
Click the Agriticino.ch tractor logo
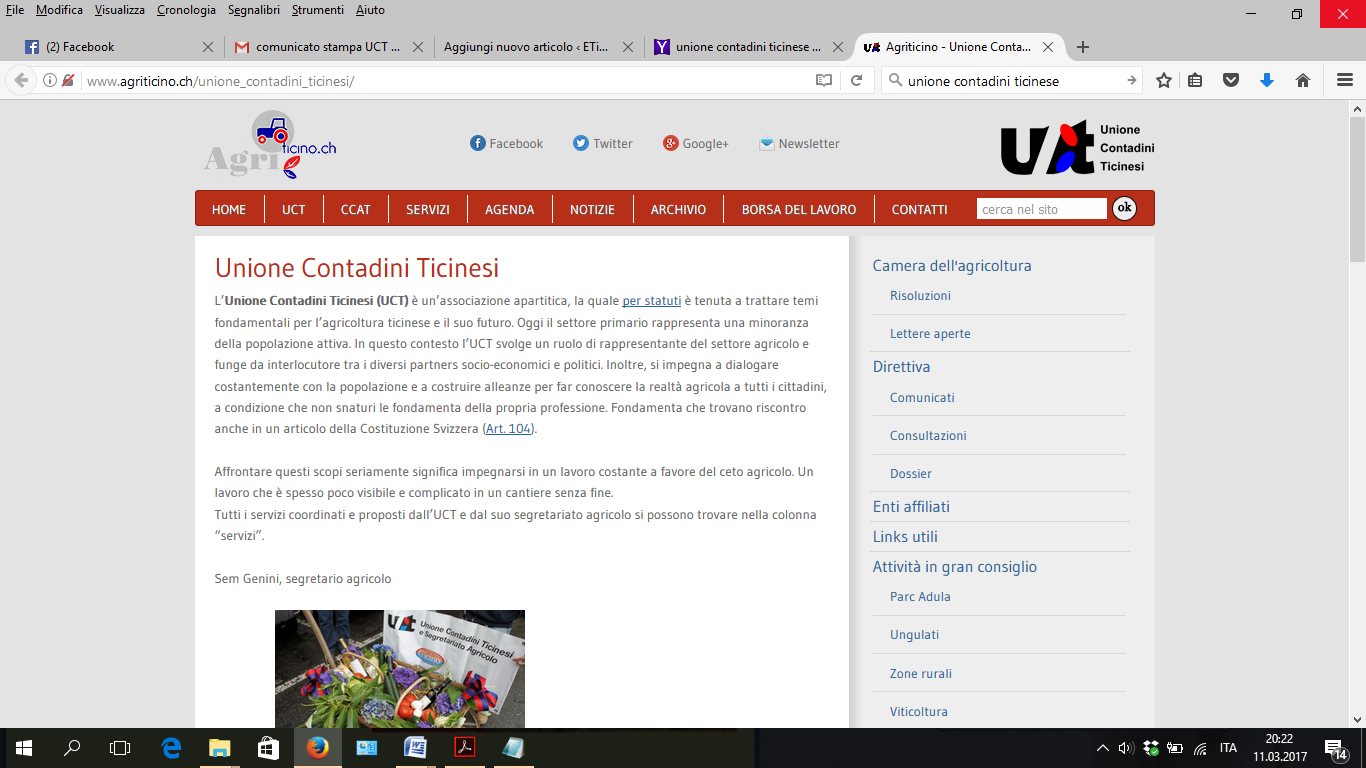[270, 145]
